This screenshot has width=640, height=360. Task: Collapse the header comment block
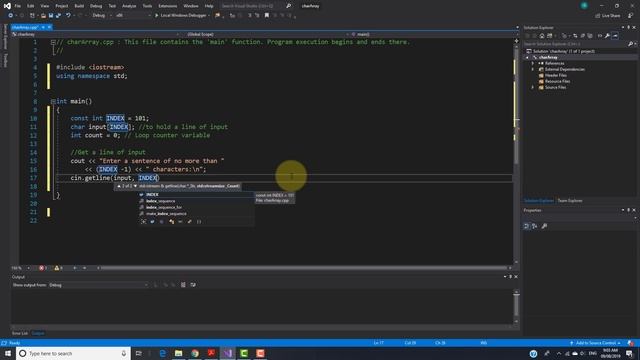53,42
